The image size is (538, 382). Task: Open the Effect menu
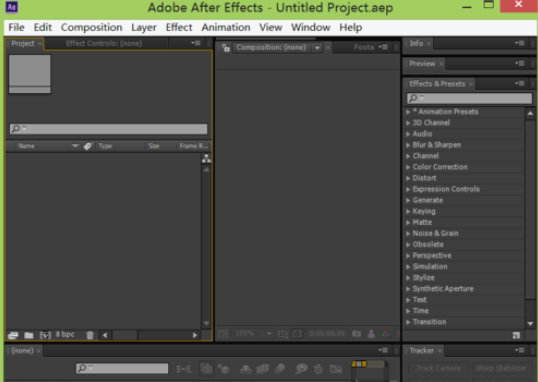(x=179, y=27)
